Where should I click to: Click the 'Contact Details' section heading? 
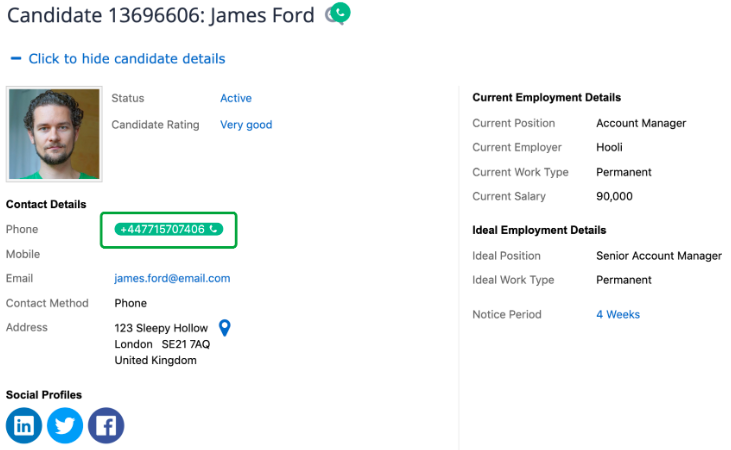click(x=46, y=204)
